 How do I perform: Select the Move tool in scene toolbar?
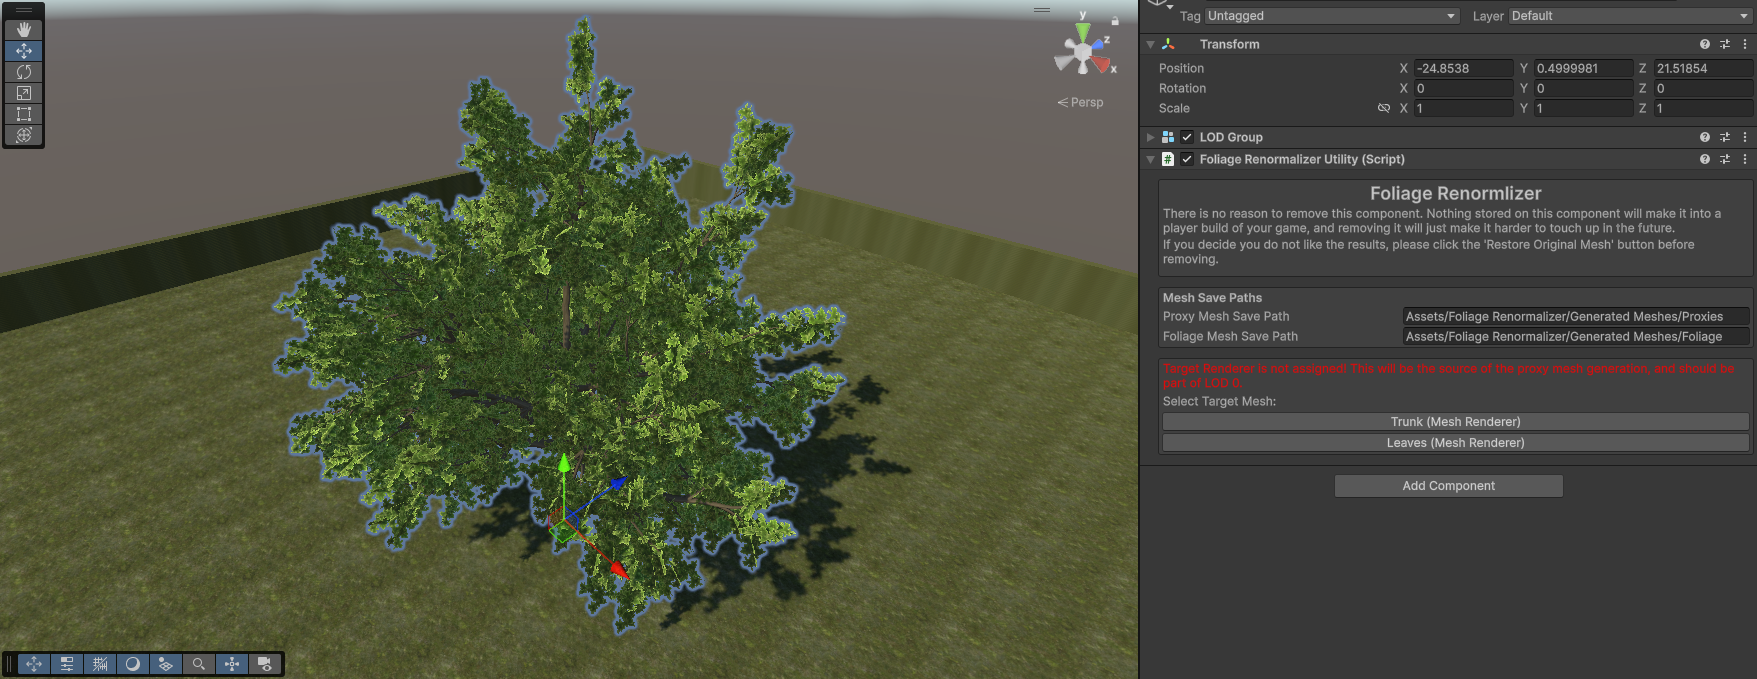[x=24, y=50]
